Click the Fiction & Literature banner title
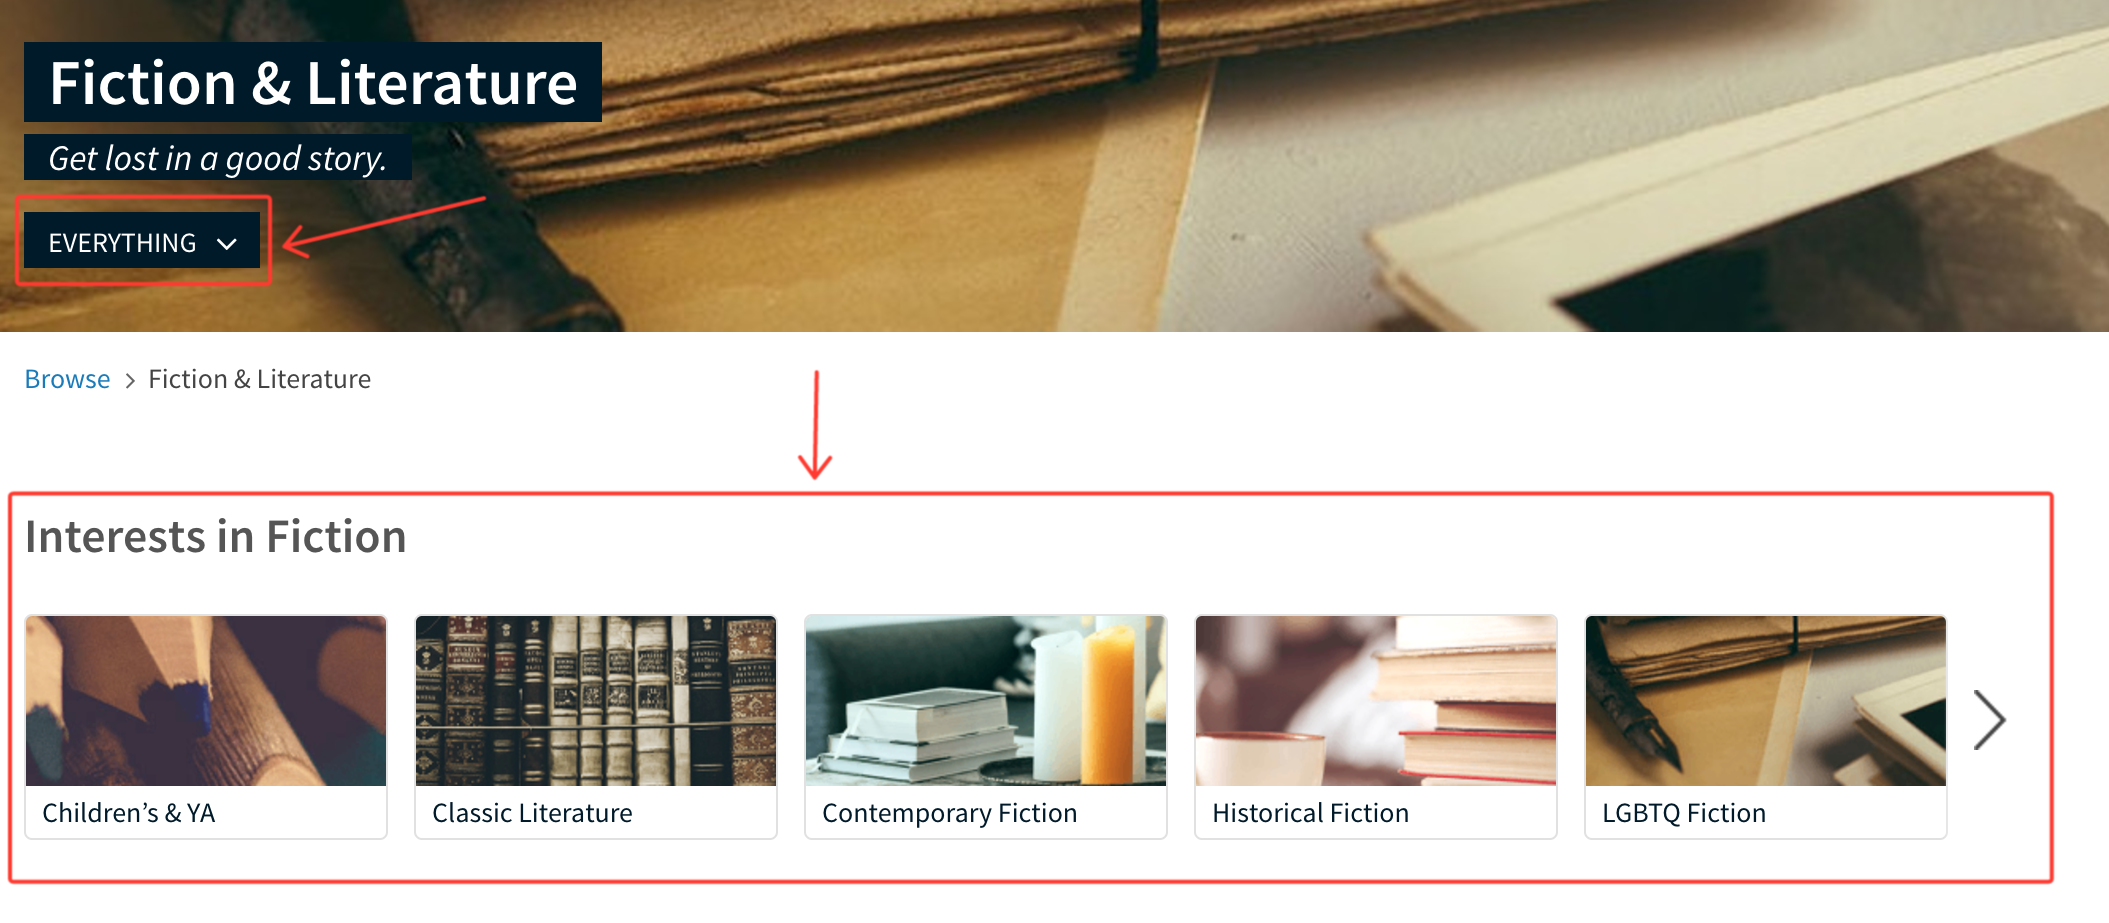2109x923 pixels. [x=313, y=82]
